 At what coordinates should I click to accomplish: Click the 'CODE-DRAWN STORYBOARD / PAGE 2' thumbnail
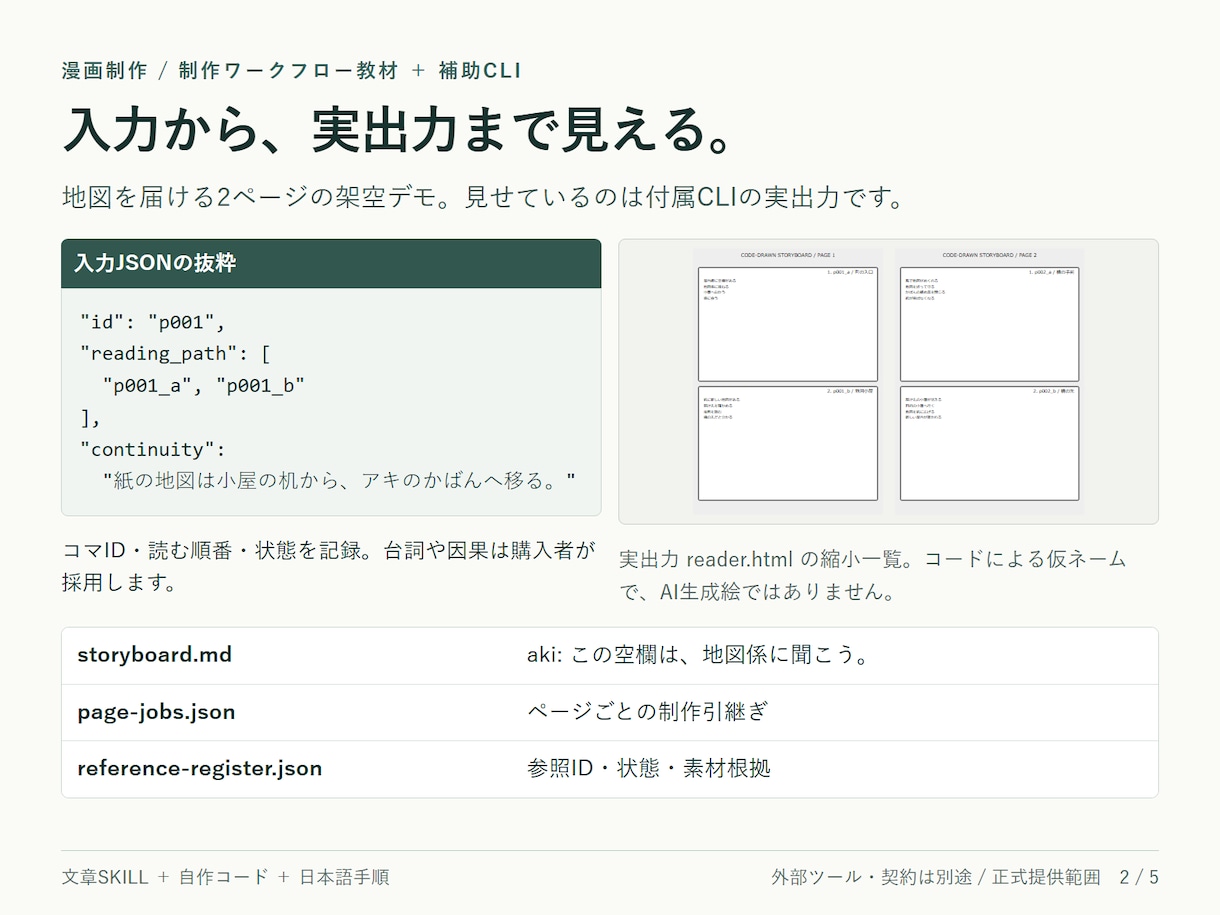point(989,380)
